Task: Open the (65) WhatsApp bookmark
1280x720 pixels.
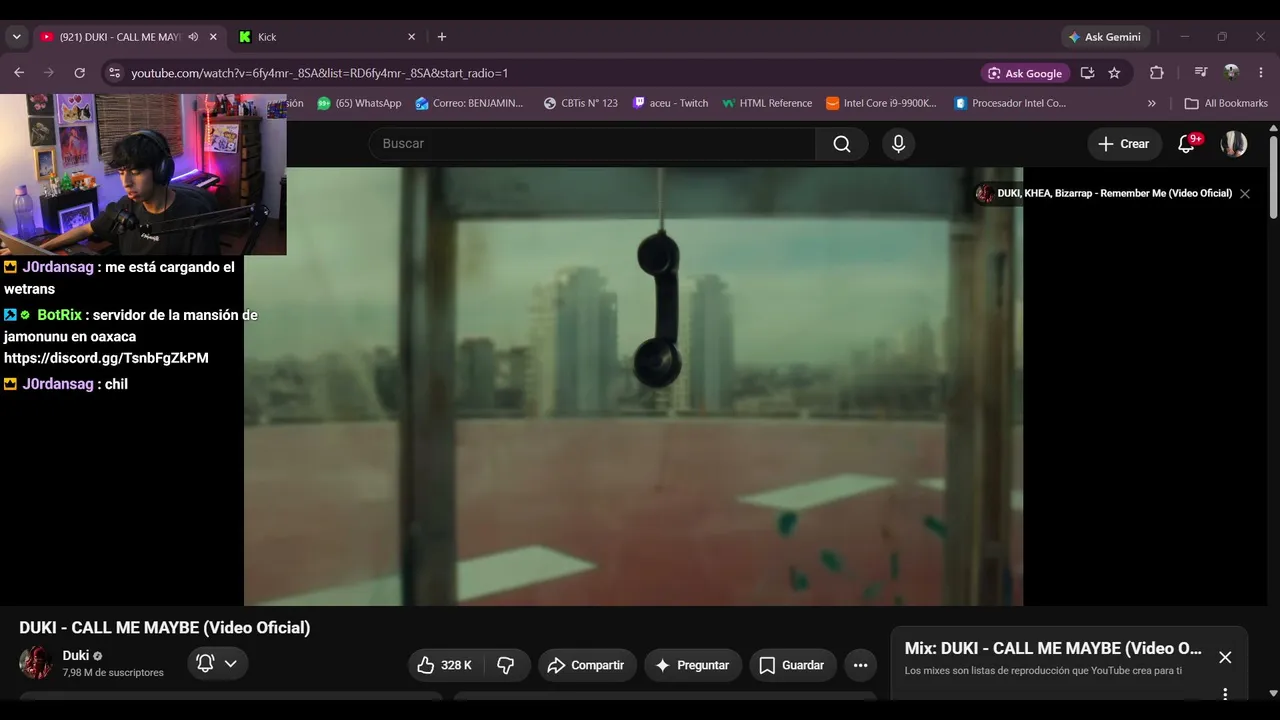Action: [x=359, y=103]
